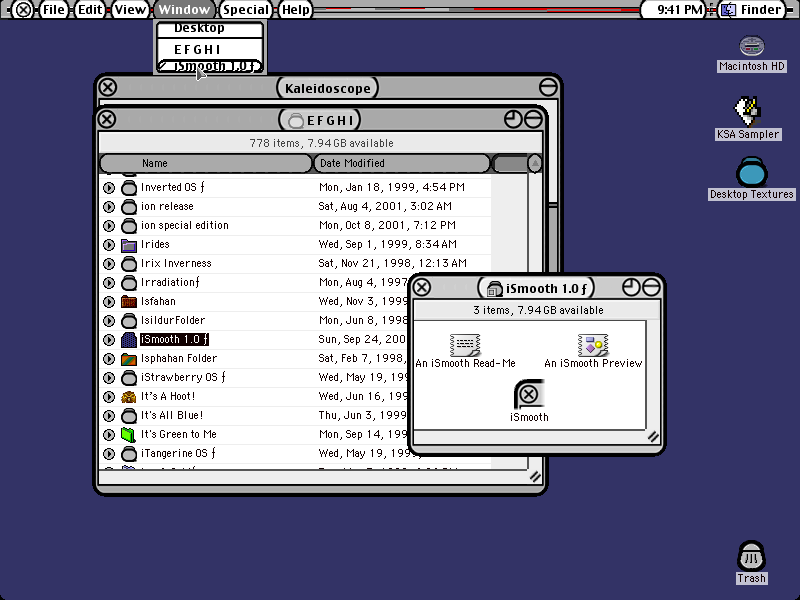Screen dimensions: 800x600
Task: Expand the It's A Hoot! disclosure triangle
Action: click(109, 397)
